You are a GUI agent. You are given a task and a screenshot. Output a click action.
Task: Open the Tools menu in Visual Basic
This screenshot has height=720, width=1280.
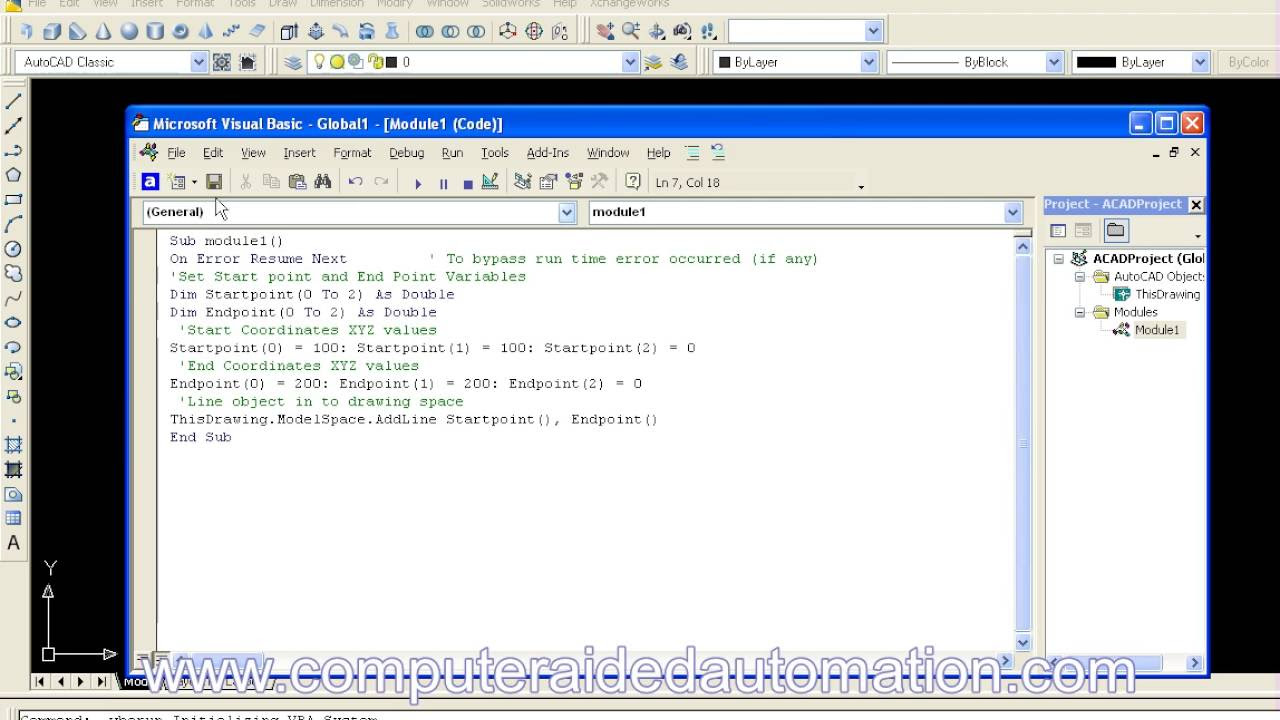point(494,153)
